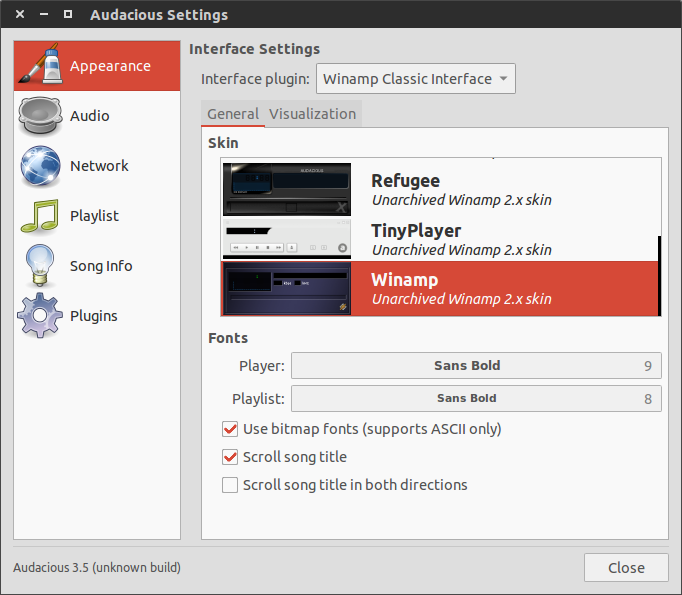Select the Refugee skin thumbnail
Image resolution: width=682 pixels, height=595 pixels.
(286, 189)
